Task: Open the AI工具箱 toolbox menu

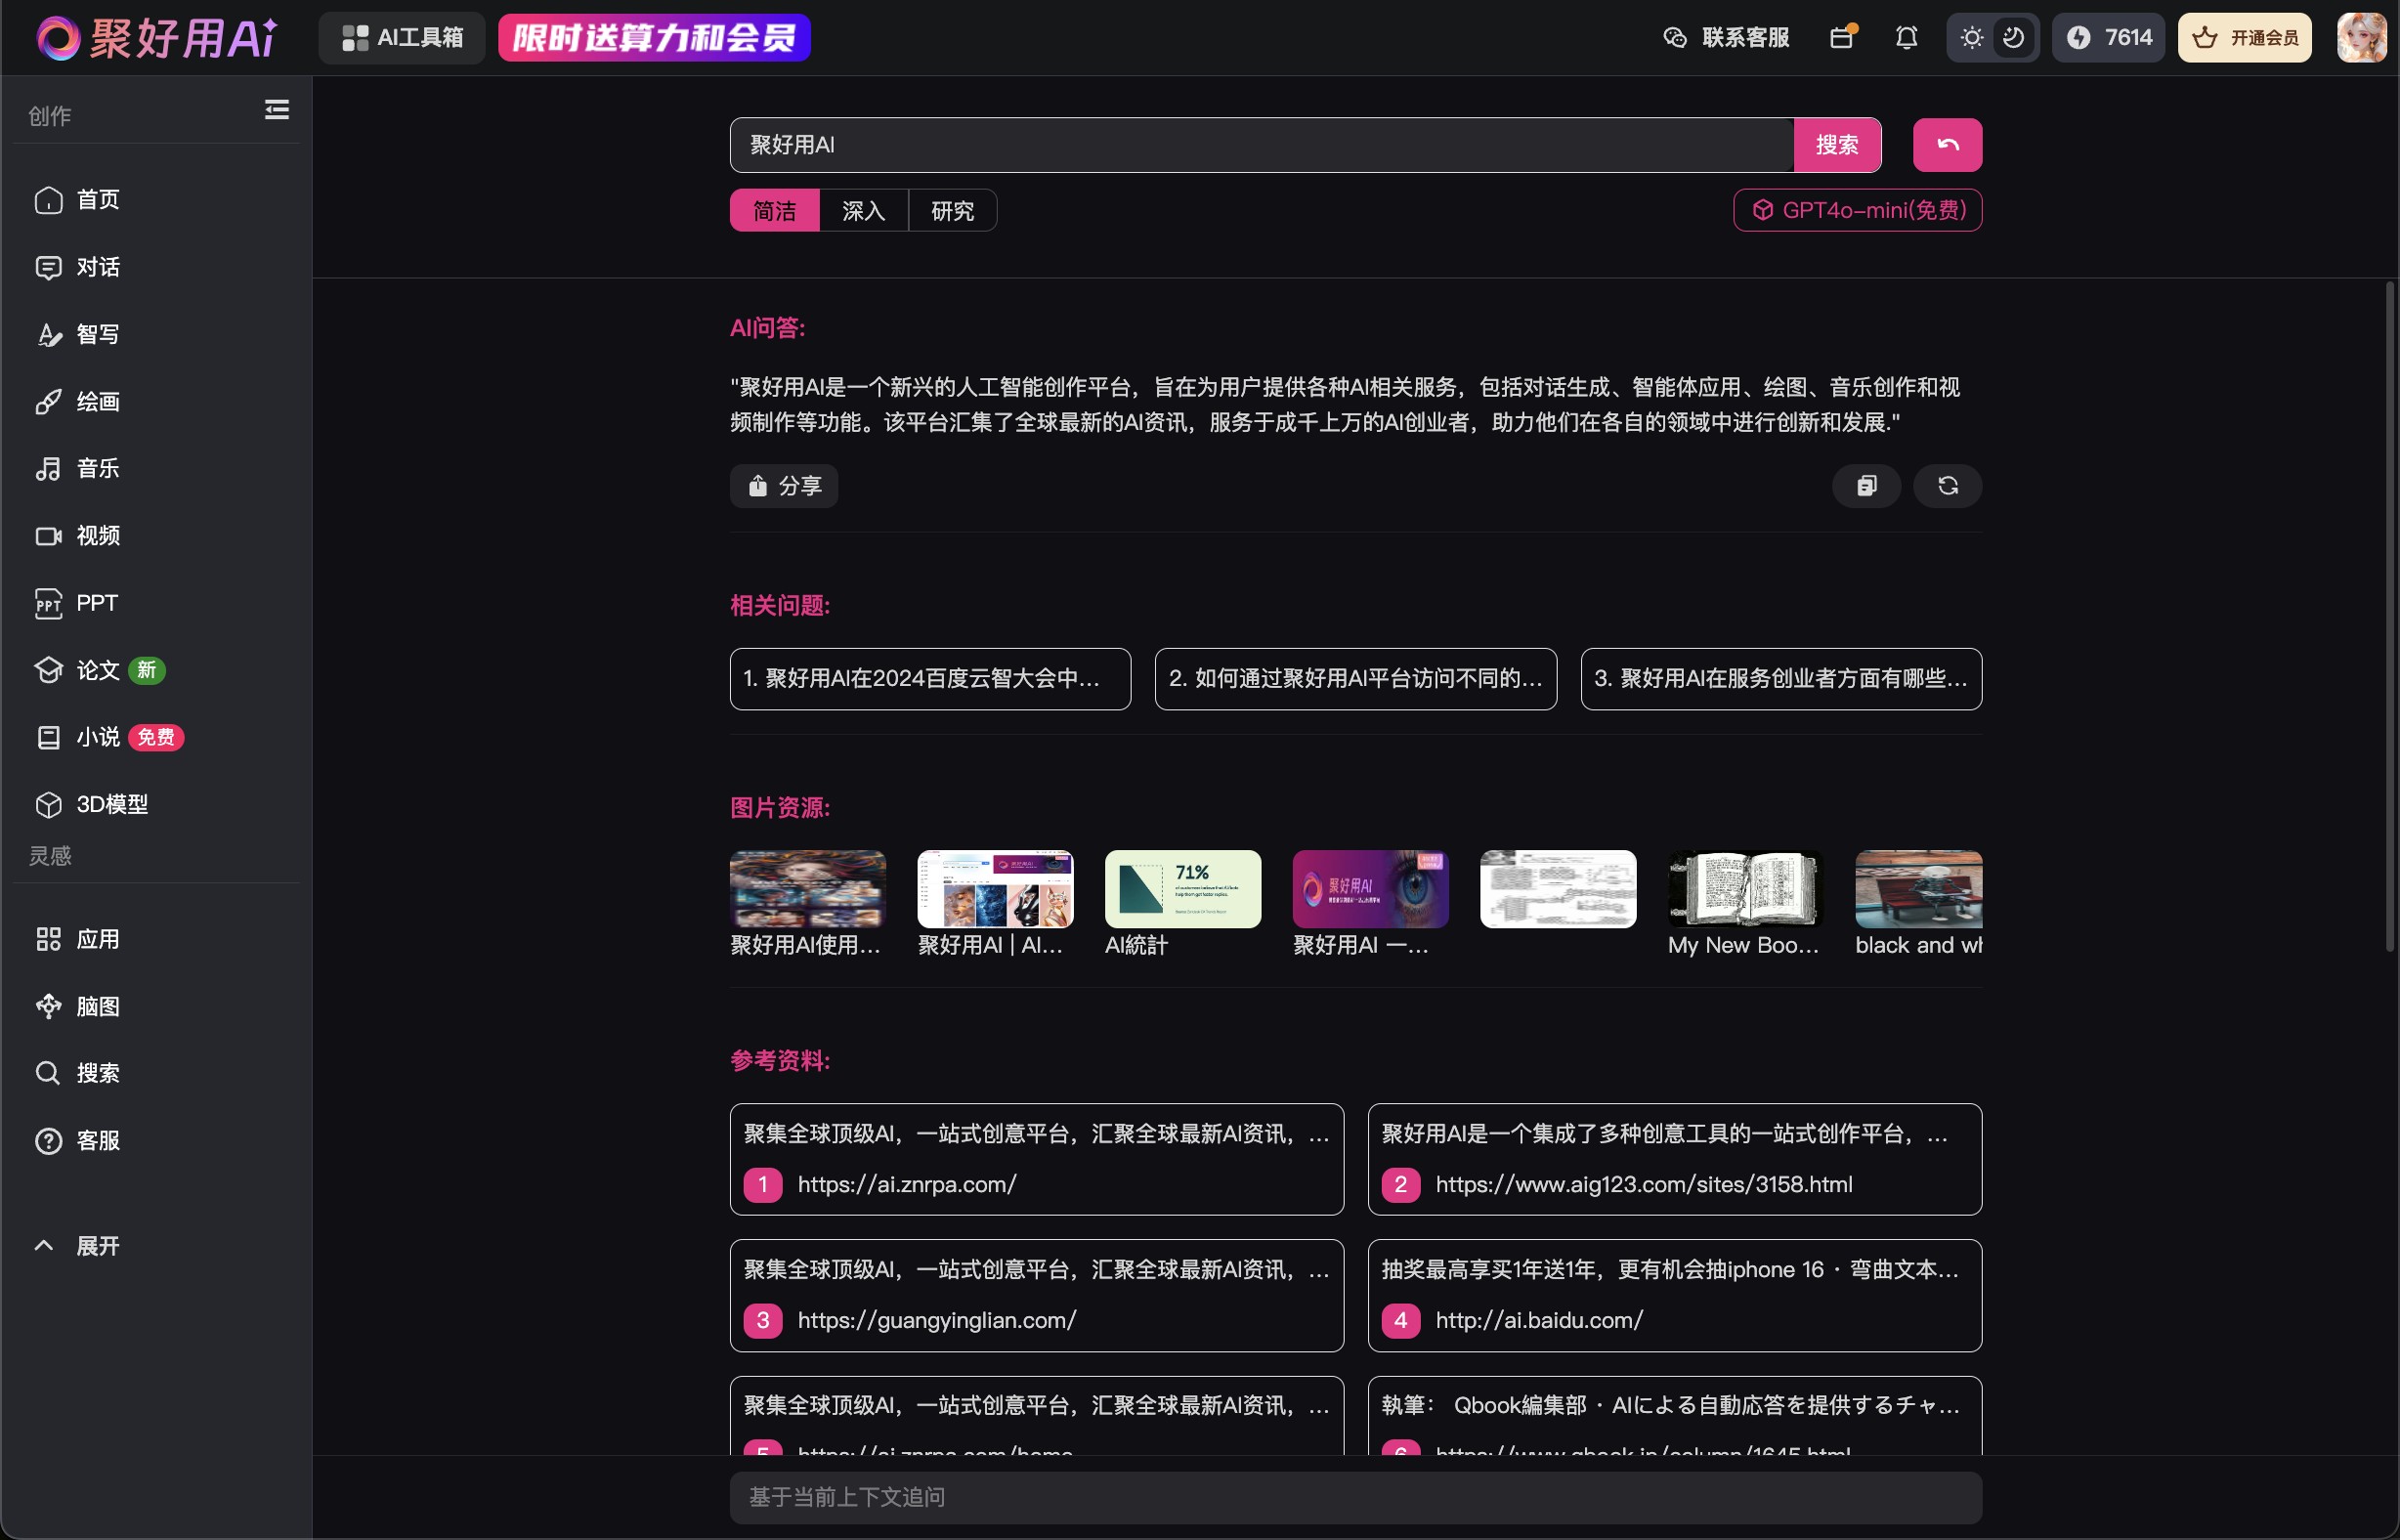Action: [x=402, y=38]
